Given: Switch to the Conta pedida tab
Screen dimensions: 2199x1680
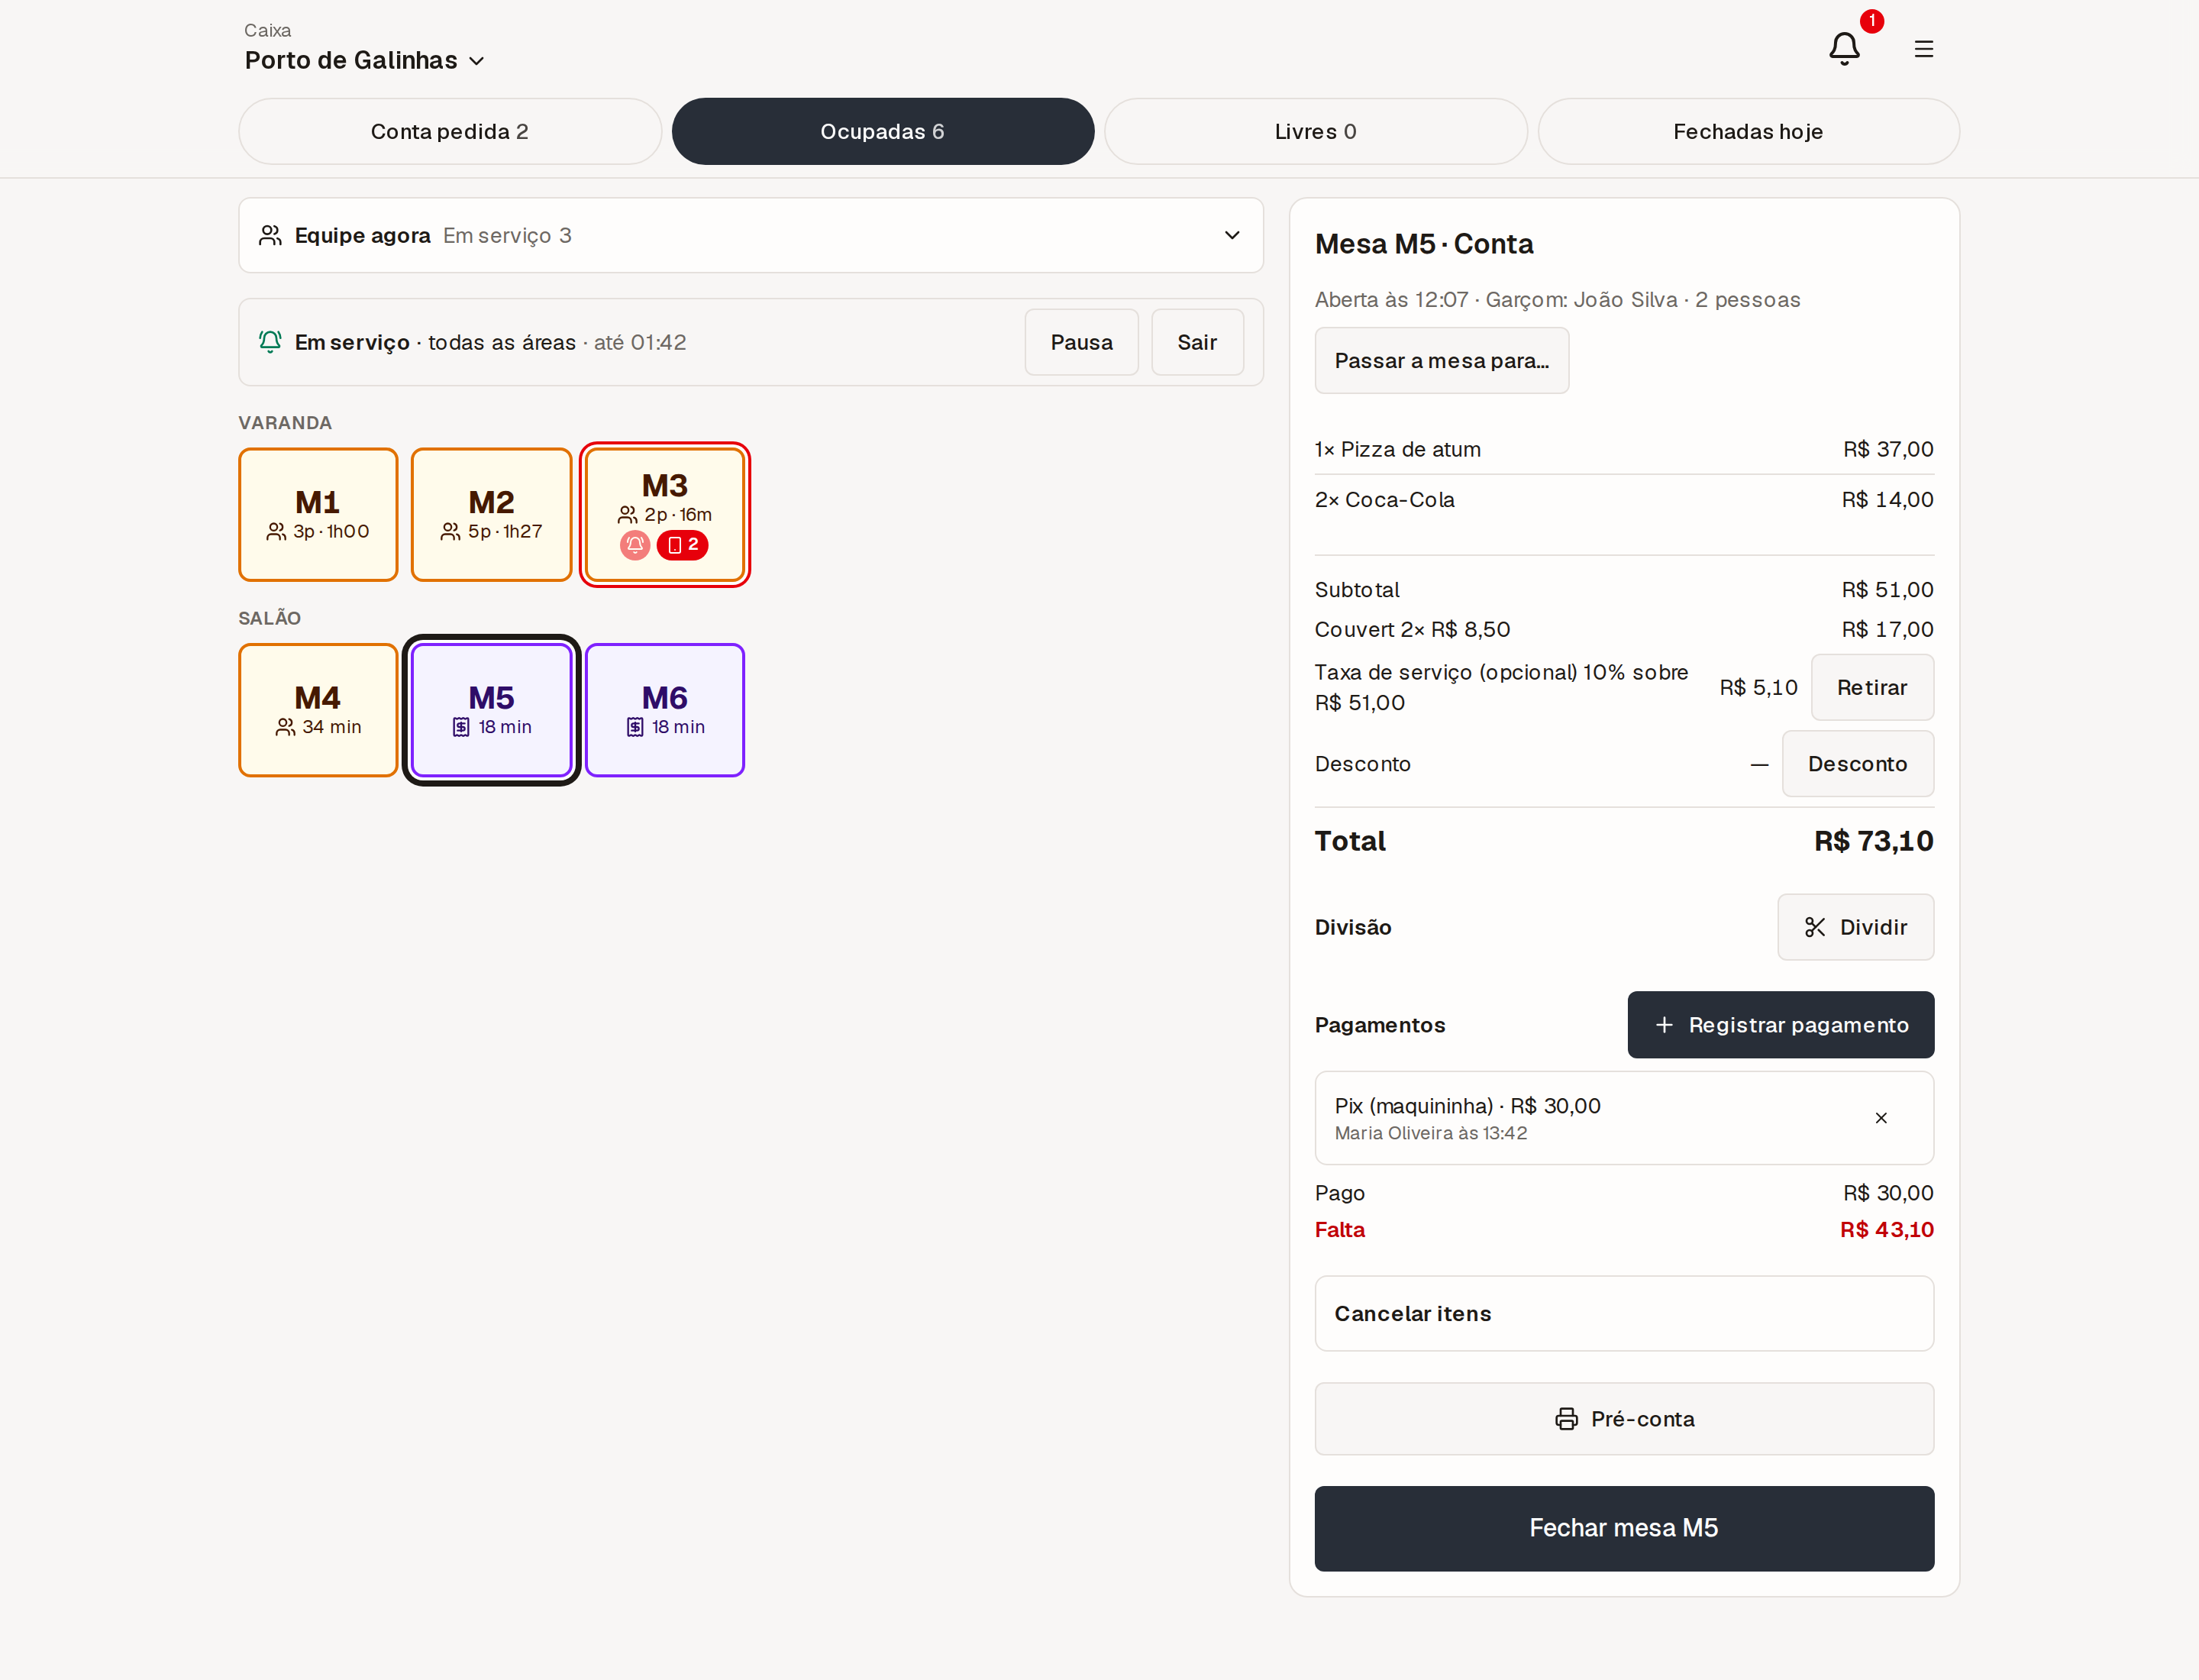Looking at the screenshot, I should 450,131.
